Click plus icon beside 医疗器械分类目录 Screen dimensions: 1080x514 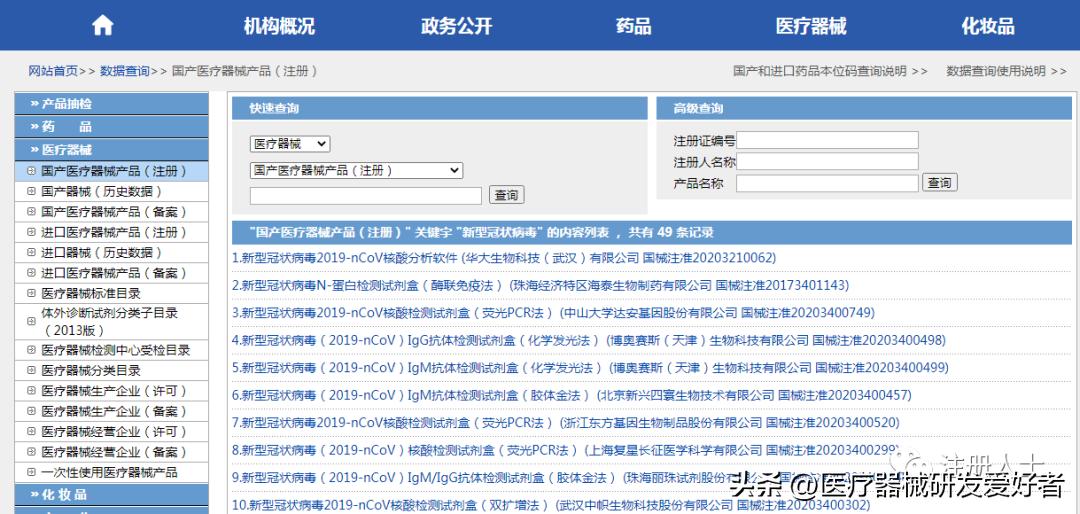click(31, 370)
